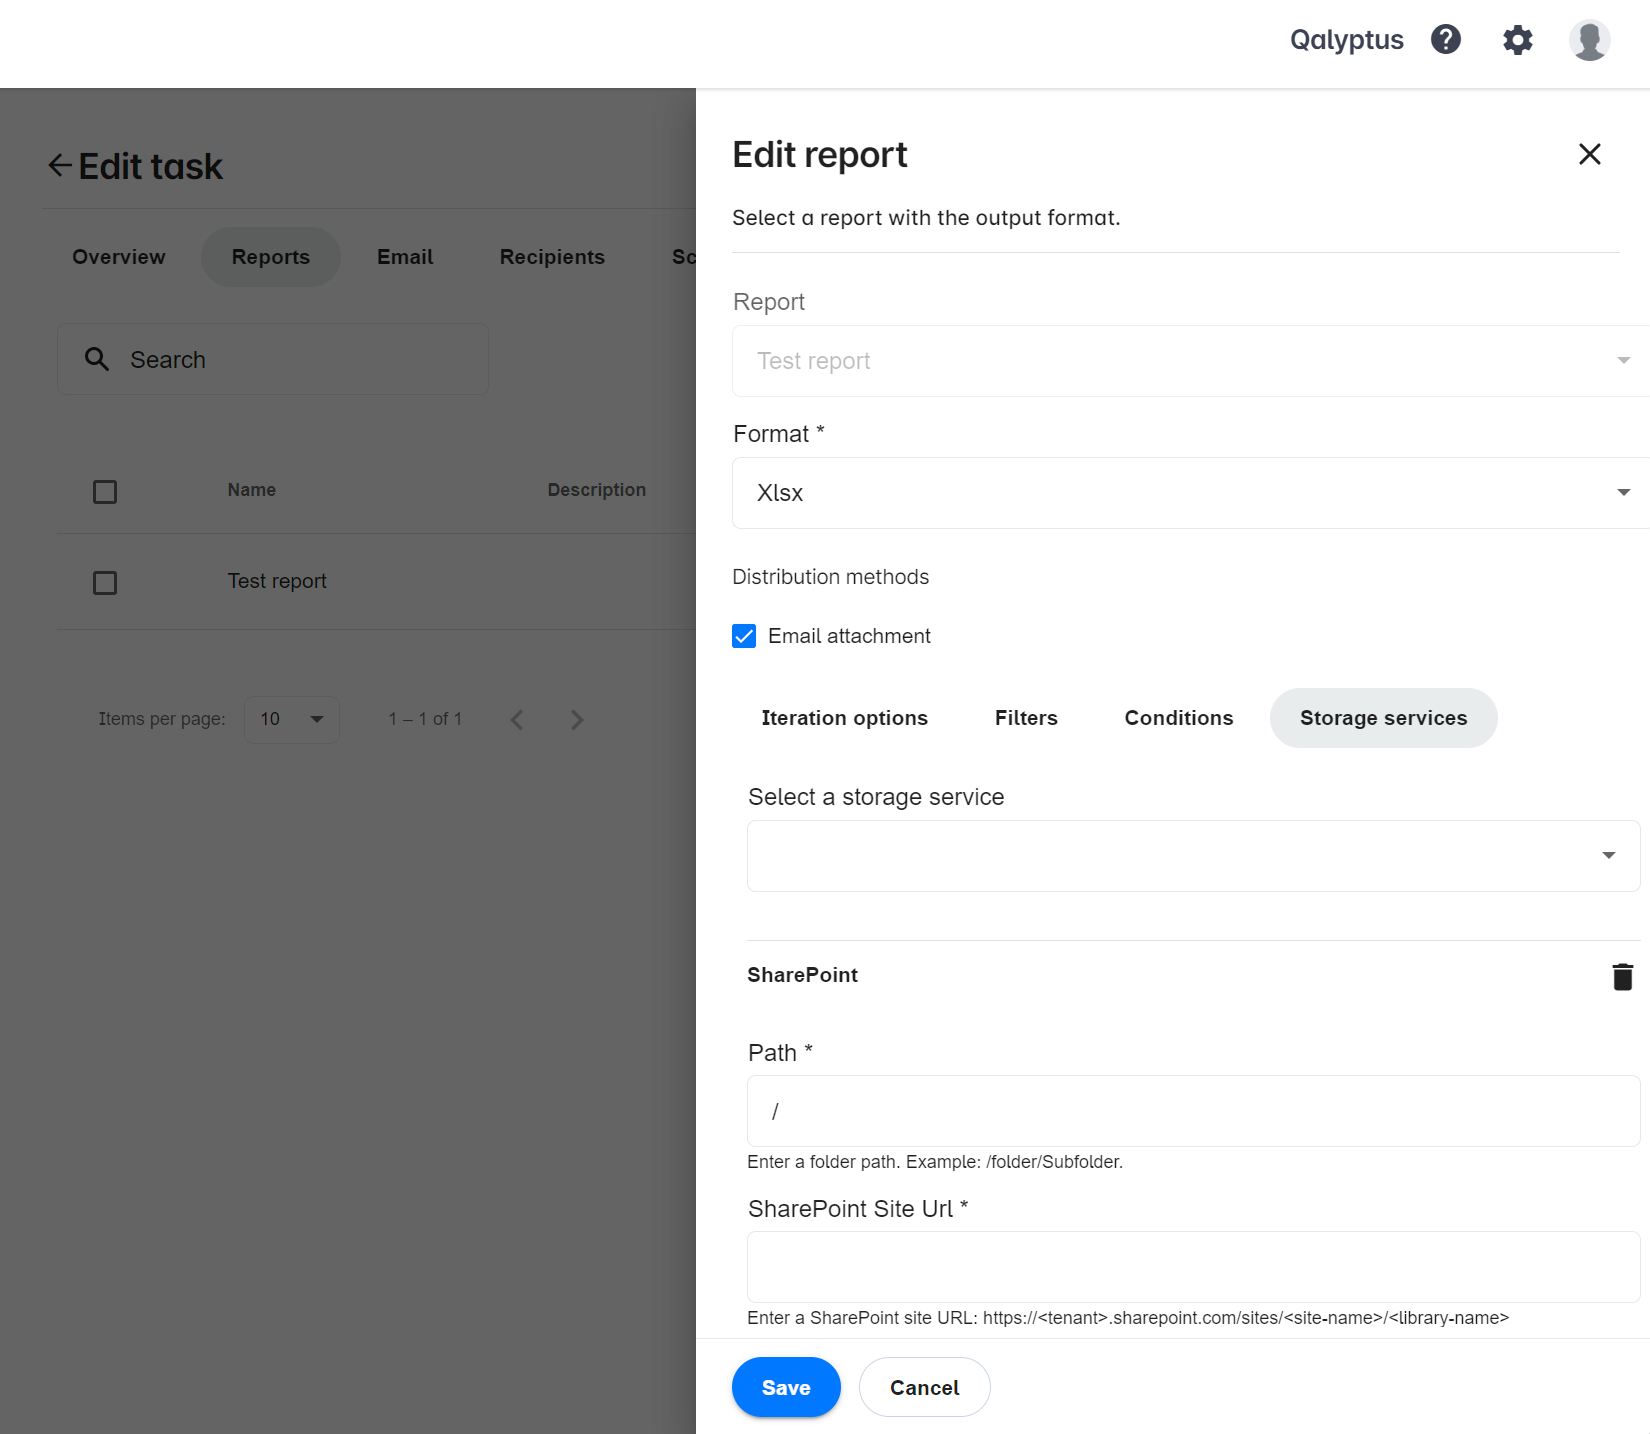Open the help menu via question mark icon
Image resolution: width=1650 pixels, height=1434 pixels.
1445,40
